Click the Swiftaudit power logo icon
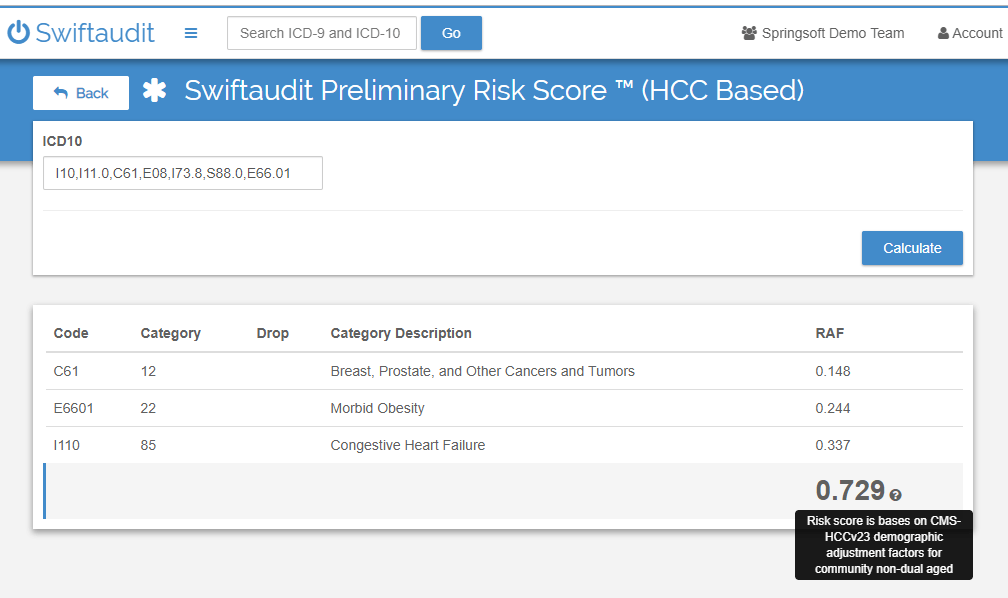The height and width of the screenshot is (598, 1008). (19, 33)
